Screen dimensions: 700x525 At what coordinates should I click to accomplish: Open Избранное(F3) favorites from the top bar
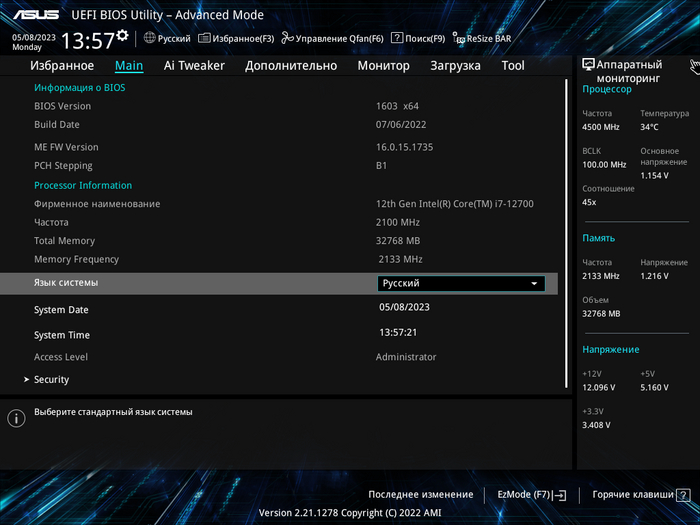(x=236, y=38)
